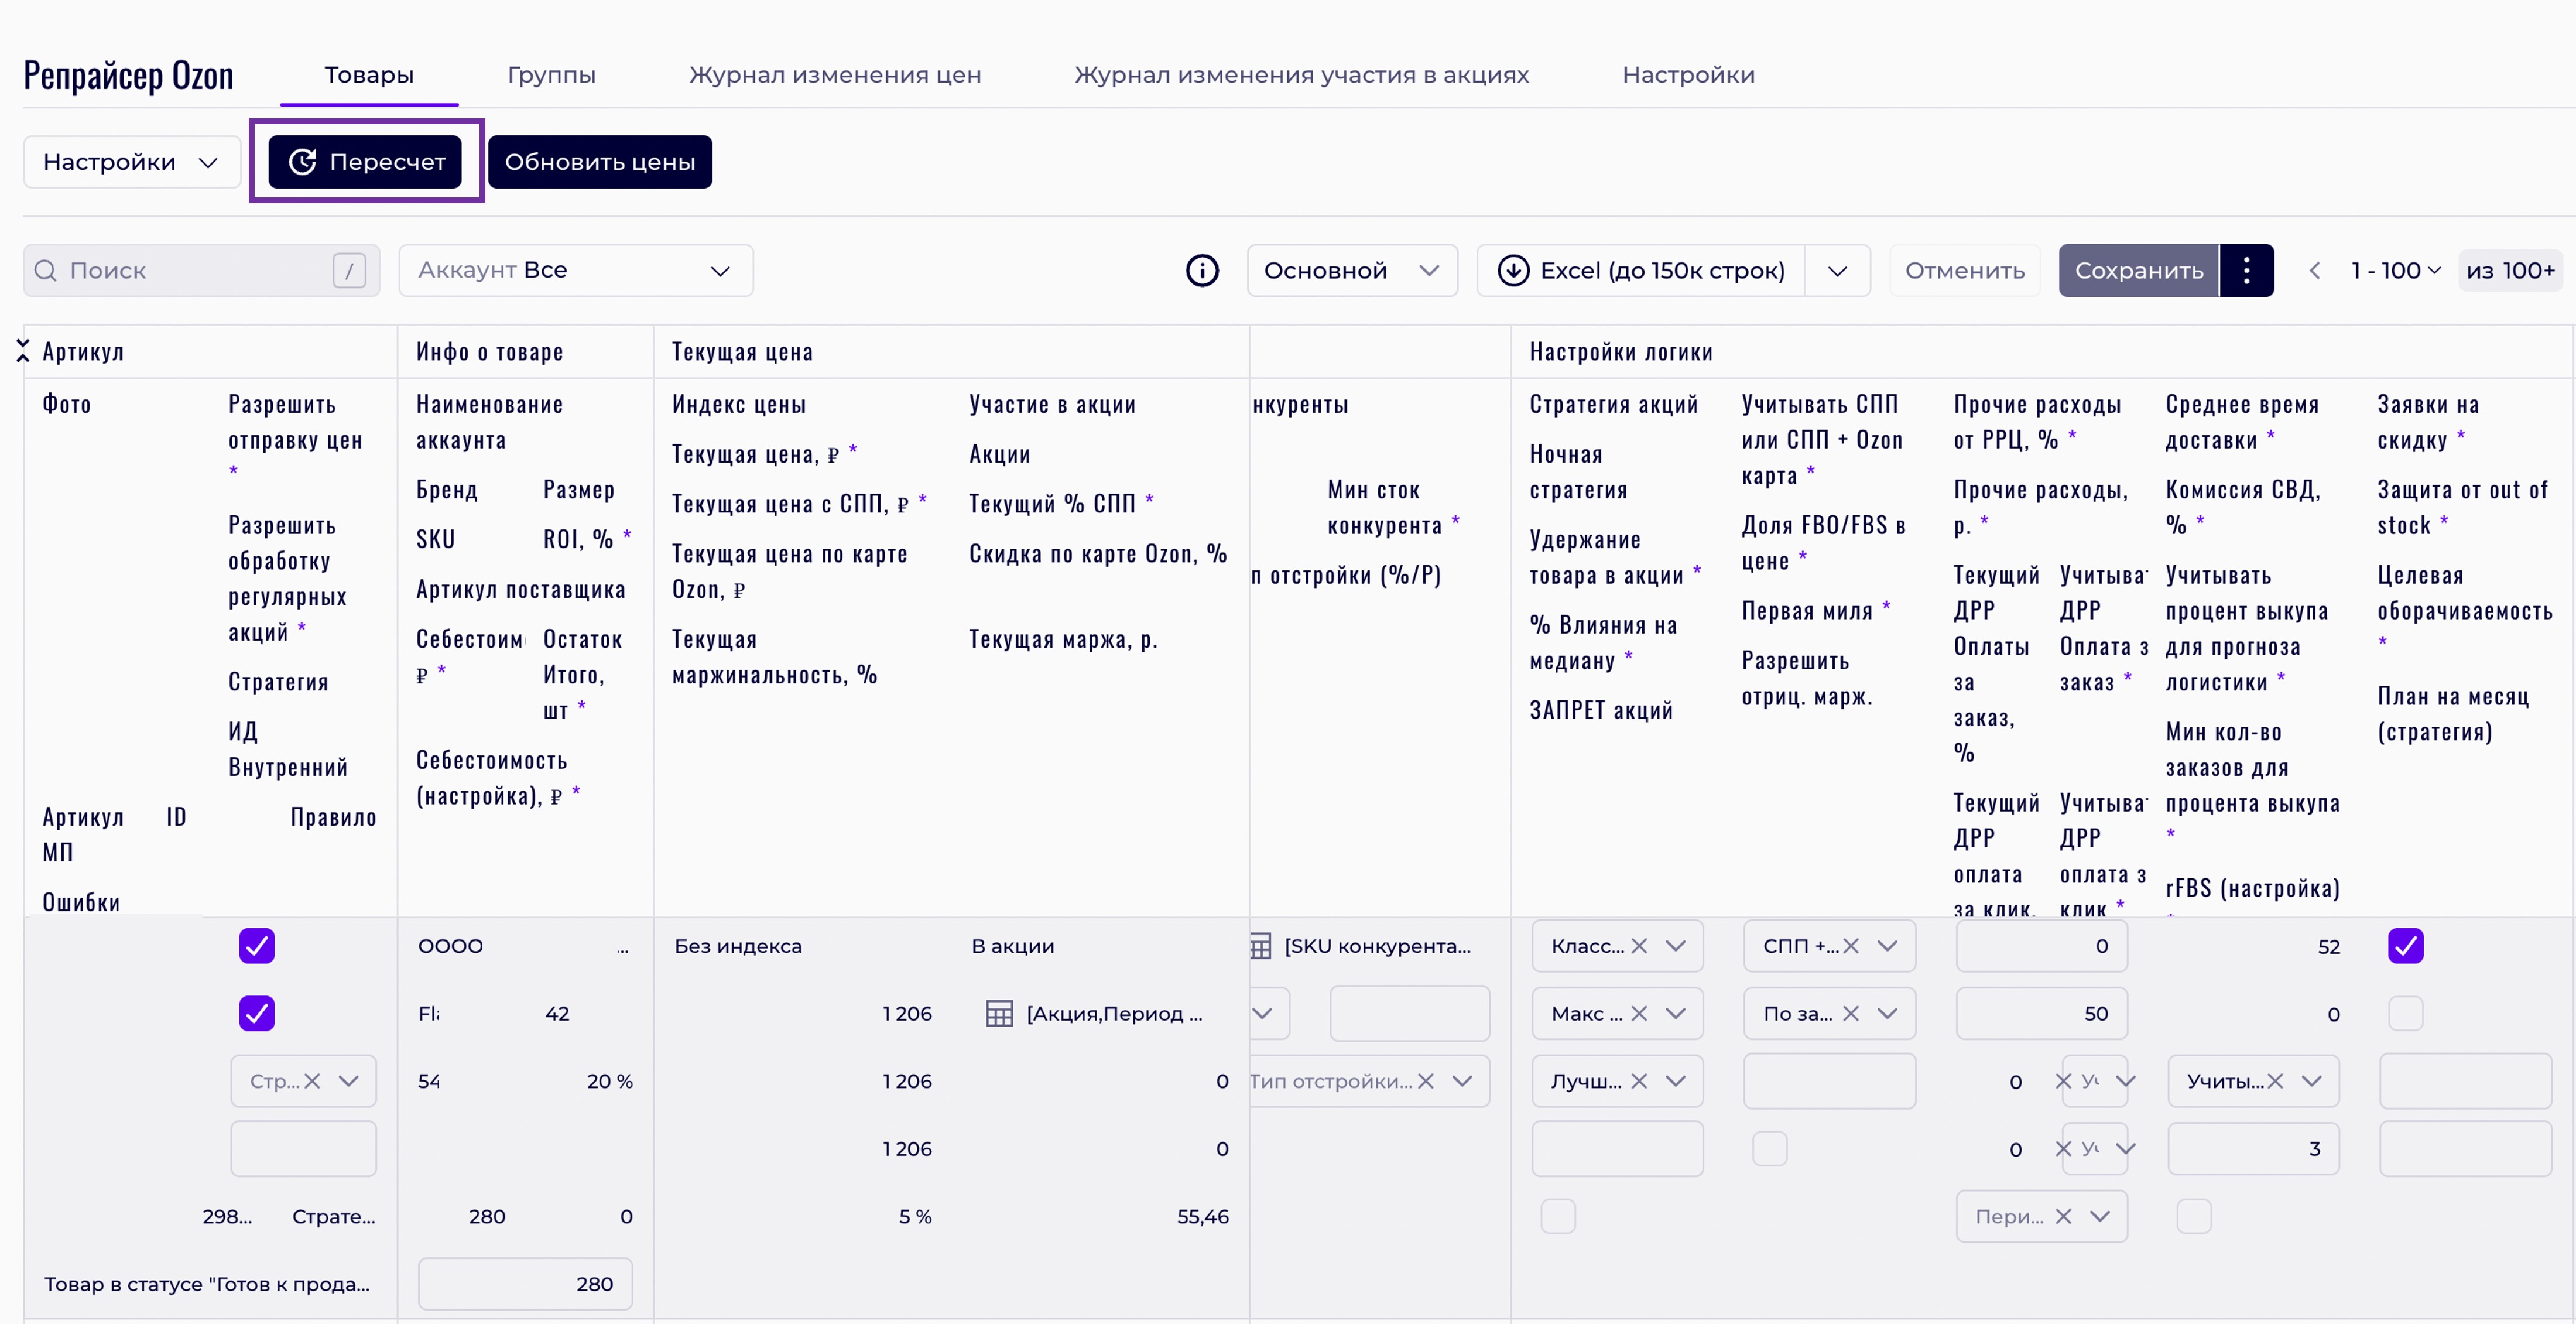Open the three-dot menu beside Сохранить
Viewport: 2576px width, 1324px height.
tap(2246, 270)
